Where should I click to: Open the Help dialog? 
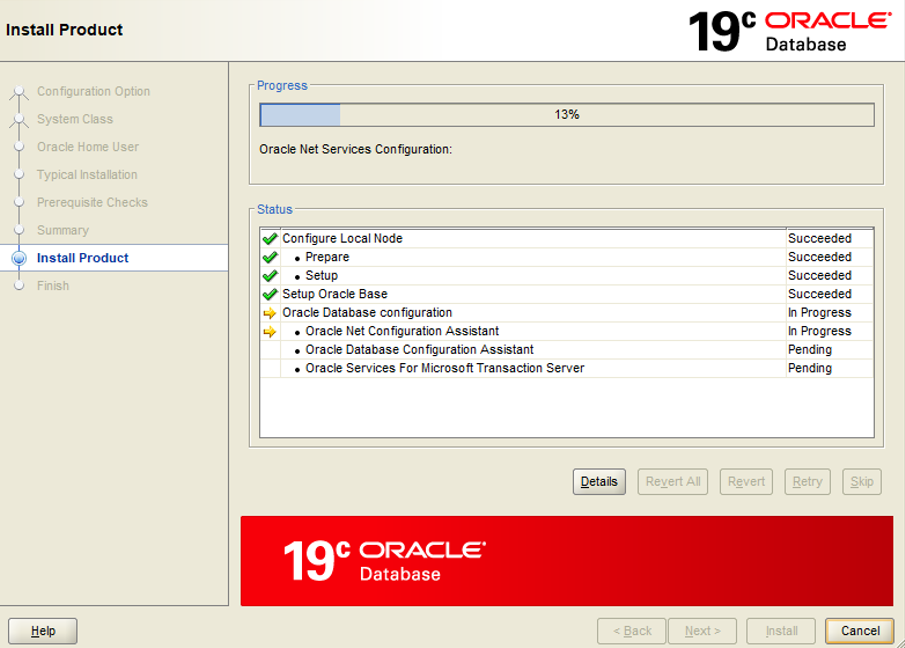tap(42, 630)
